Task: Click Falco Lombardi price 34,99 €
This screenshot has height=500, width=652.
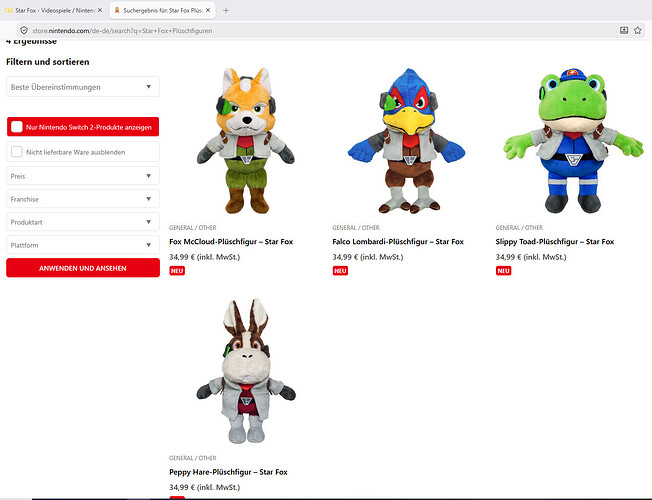Action: [368, 257]
